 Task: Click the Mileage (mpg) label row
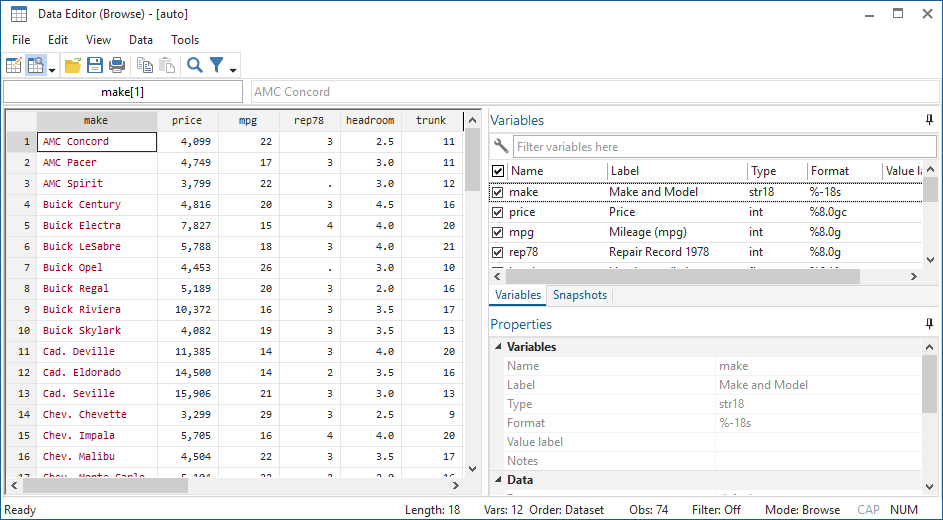click(647, 232)
